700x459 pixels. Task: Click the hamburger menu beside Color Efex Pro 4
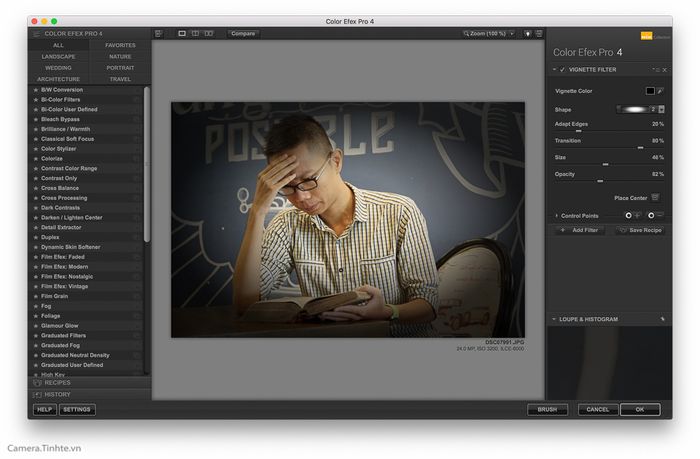(x=36, y=33)
